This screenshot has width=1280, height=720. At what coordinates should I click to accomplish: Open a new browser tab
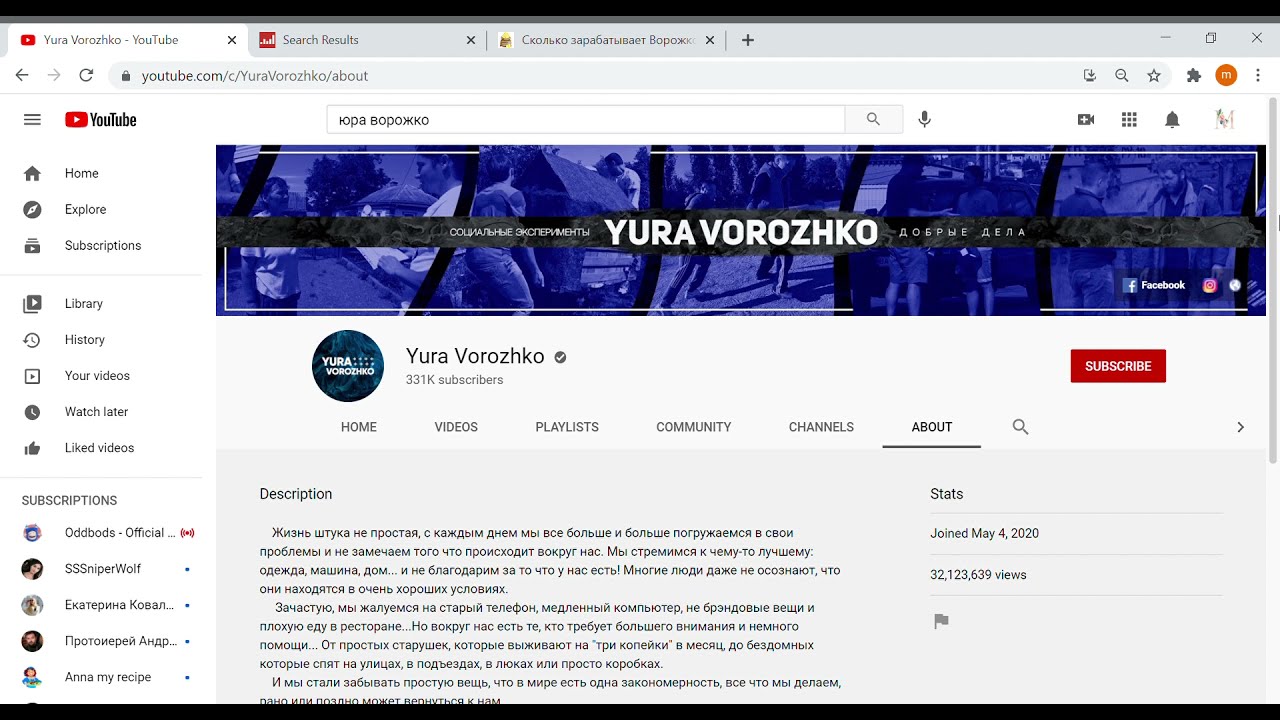748,40
